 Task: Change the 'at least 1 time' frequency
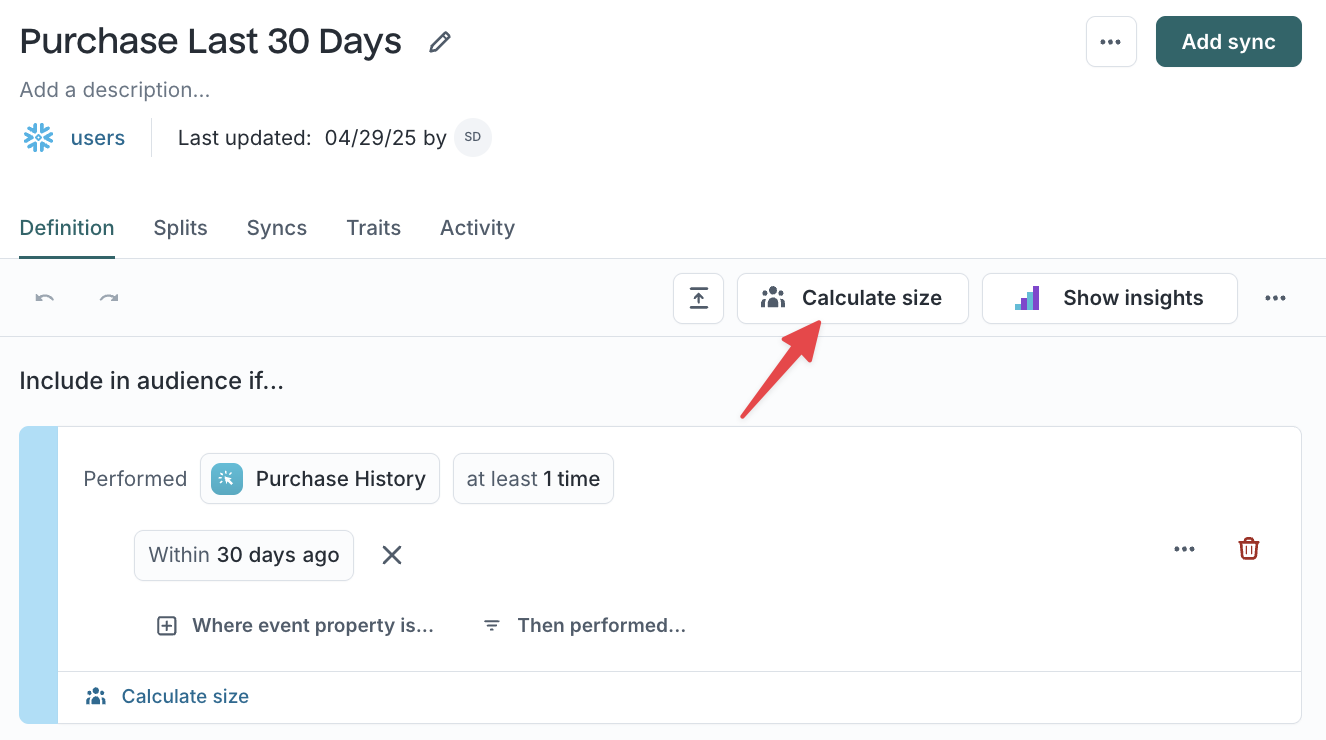click(x=533, y=479)
